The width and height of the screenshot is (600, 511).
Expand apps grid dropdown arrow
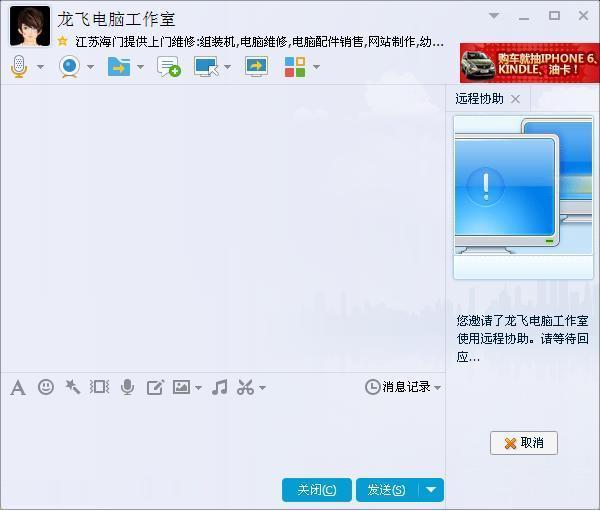(316, 67)
